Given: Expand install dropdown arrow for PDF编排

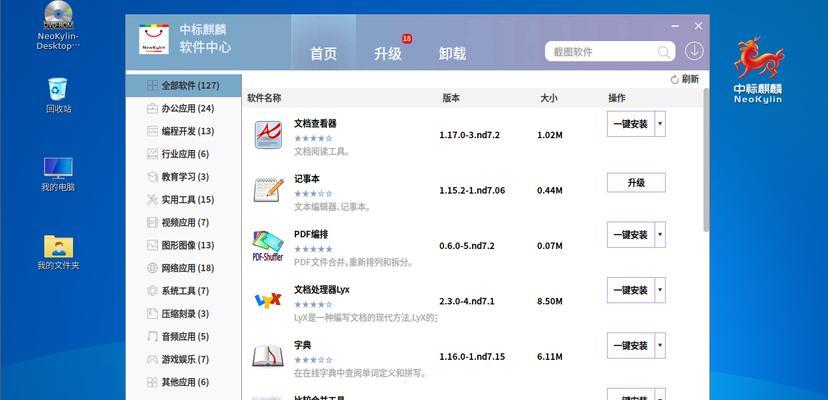Looking at the screenshot, I should (x=660, y=235).
